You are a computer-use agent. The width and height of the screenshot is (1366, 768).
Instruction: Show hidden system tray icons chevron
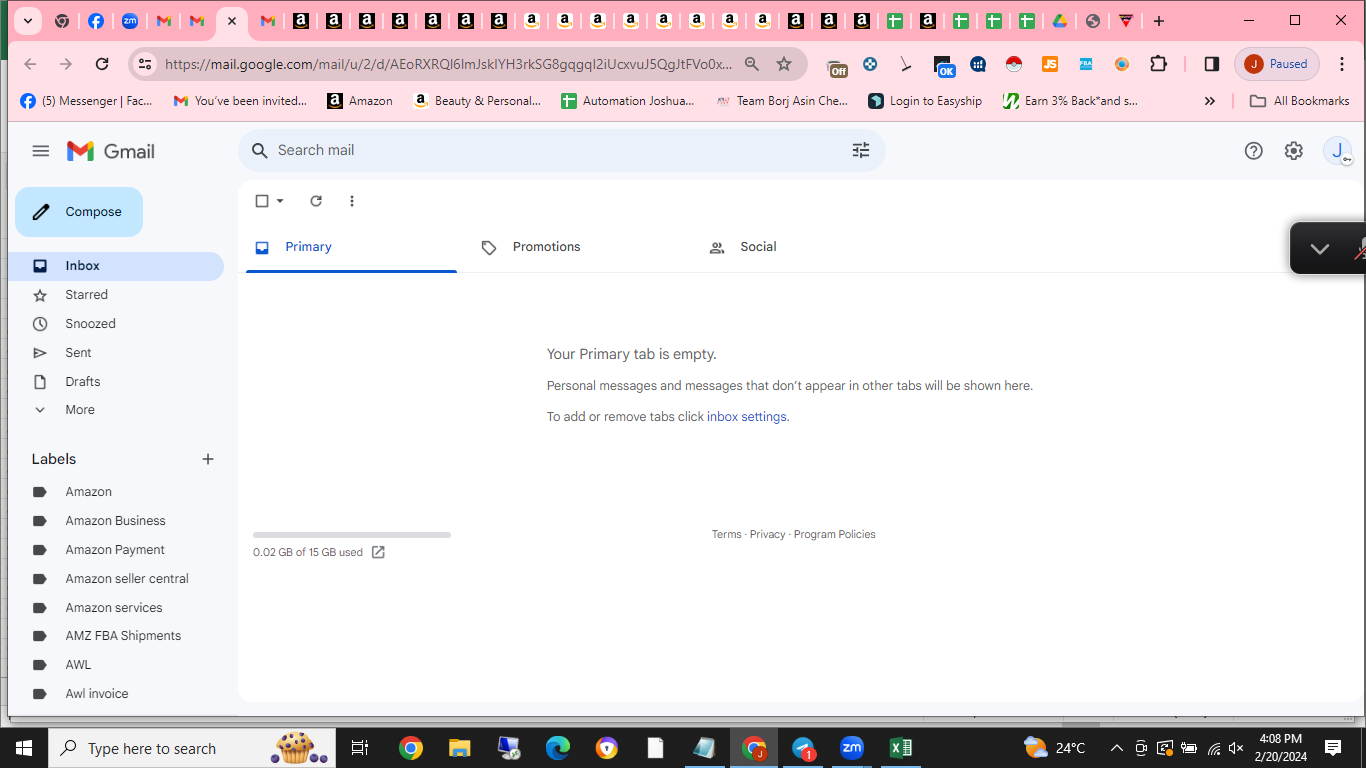pyautogui.click(x=1116, y=748)
